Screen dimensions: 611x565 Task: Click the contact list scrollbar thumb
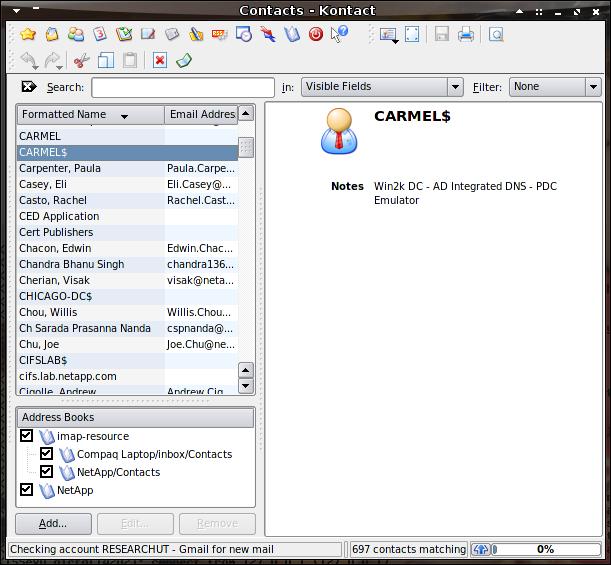245,148
